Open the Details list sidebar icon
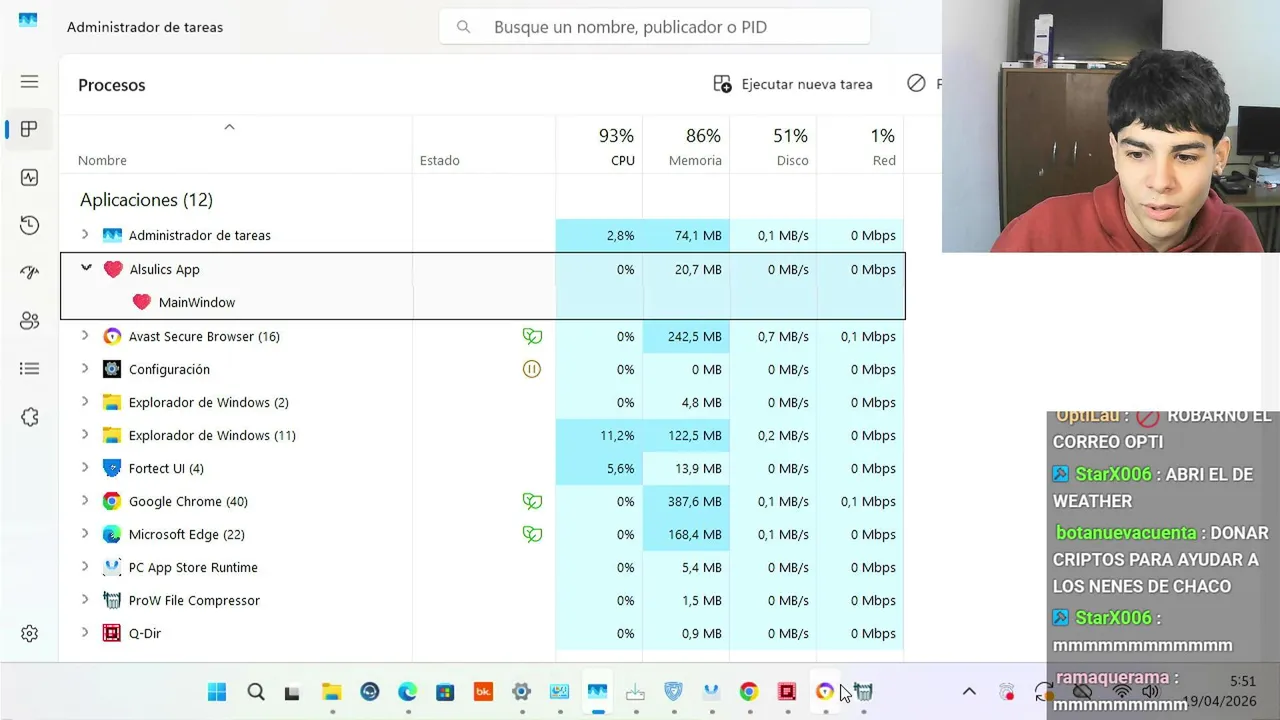This screenshot has height=720, width=1280. click(x=29, y=369)
